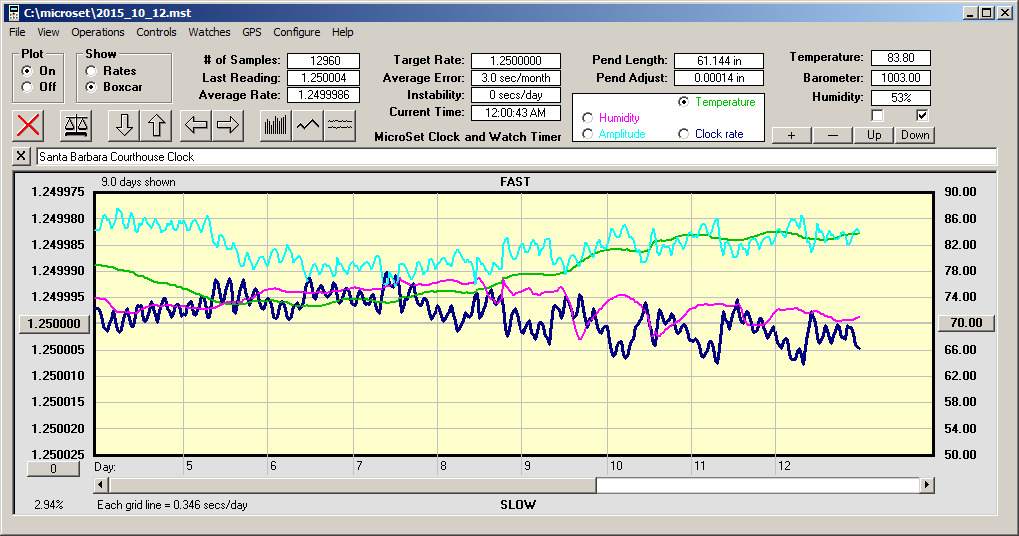Turn Plot off with the Off radio
This screenshot has width=1019, height=536.
click(27, 87)
